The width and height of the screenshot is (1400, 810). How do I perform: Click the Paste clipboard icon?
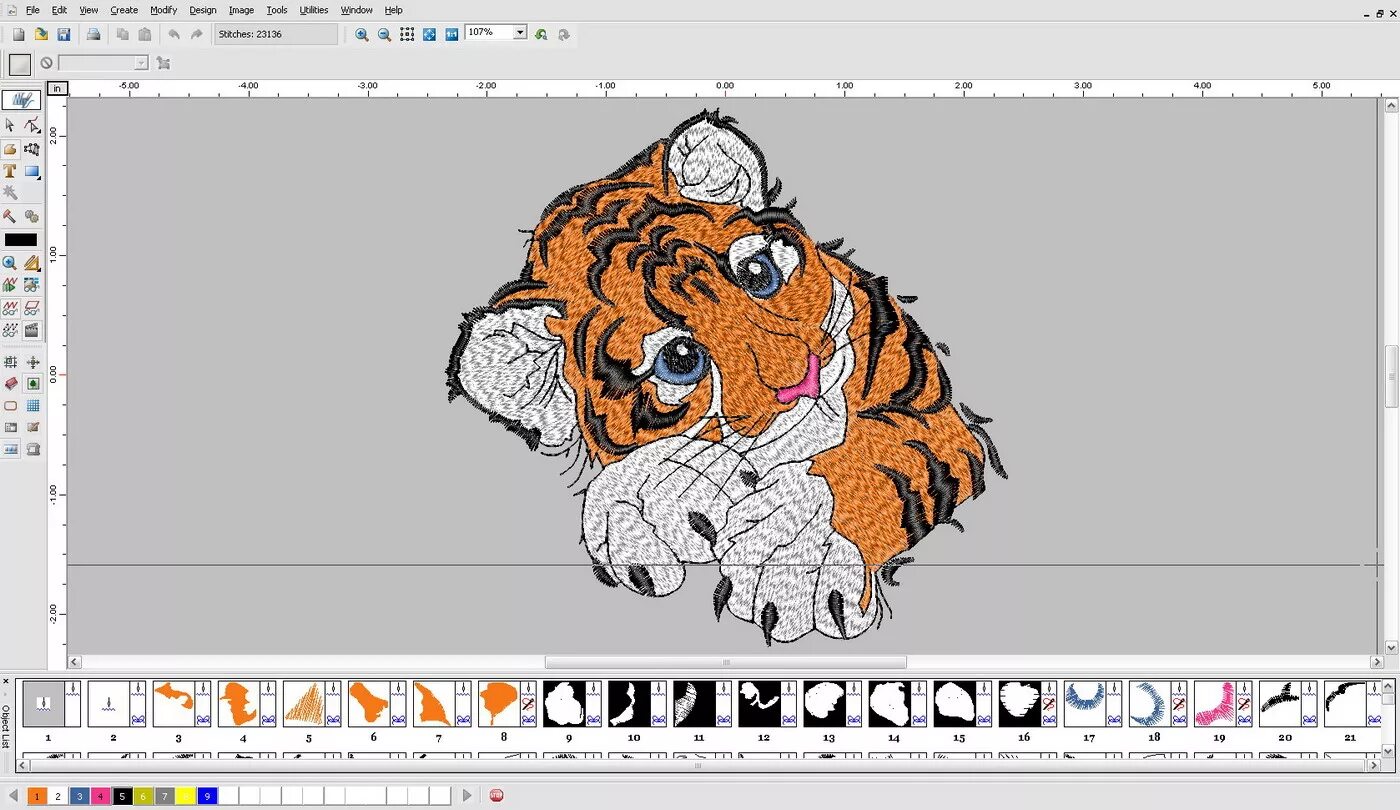click(x=145, y=34)
